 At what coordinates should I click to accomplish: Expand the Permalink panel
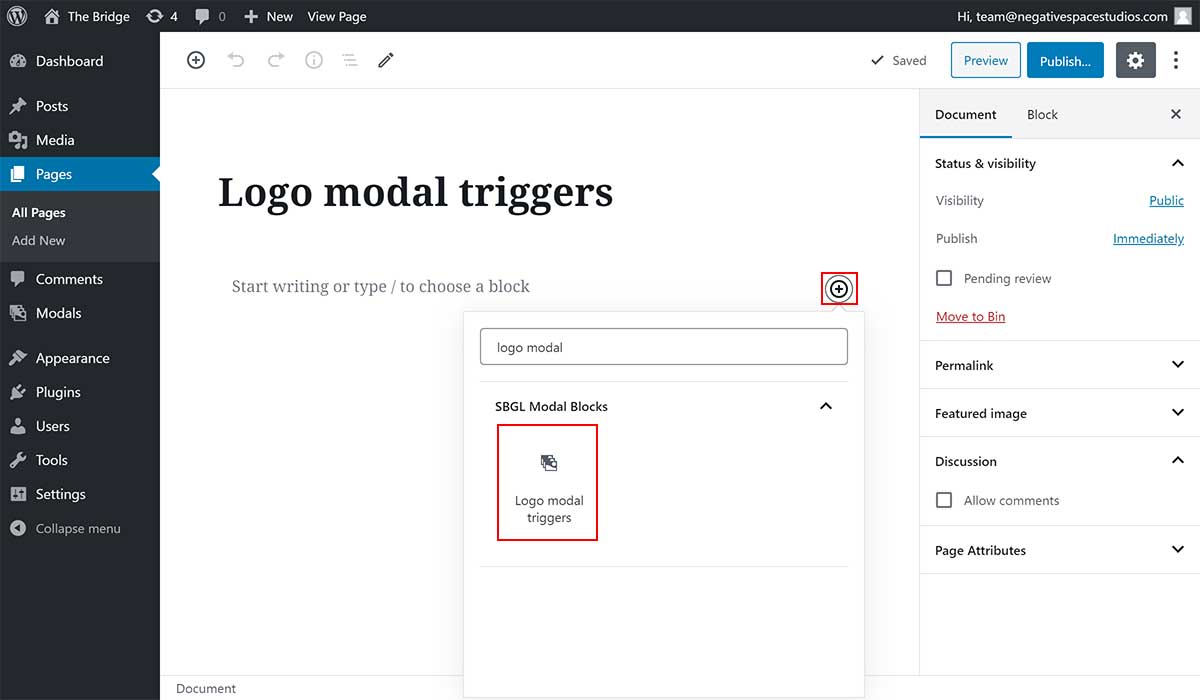coord(1059,365)
